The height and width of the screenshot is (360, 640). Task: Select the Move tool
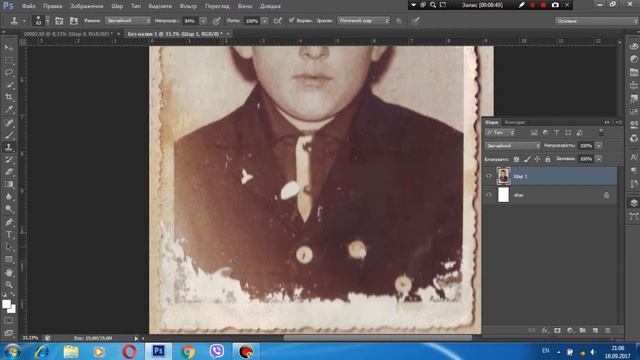coord(9,48)
